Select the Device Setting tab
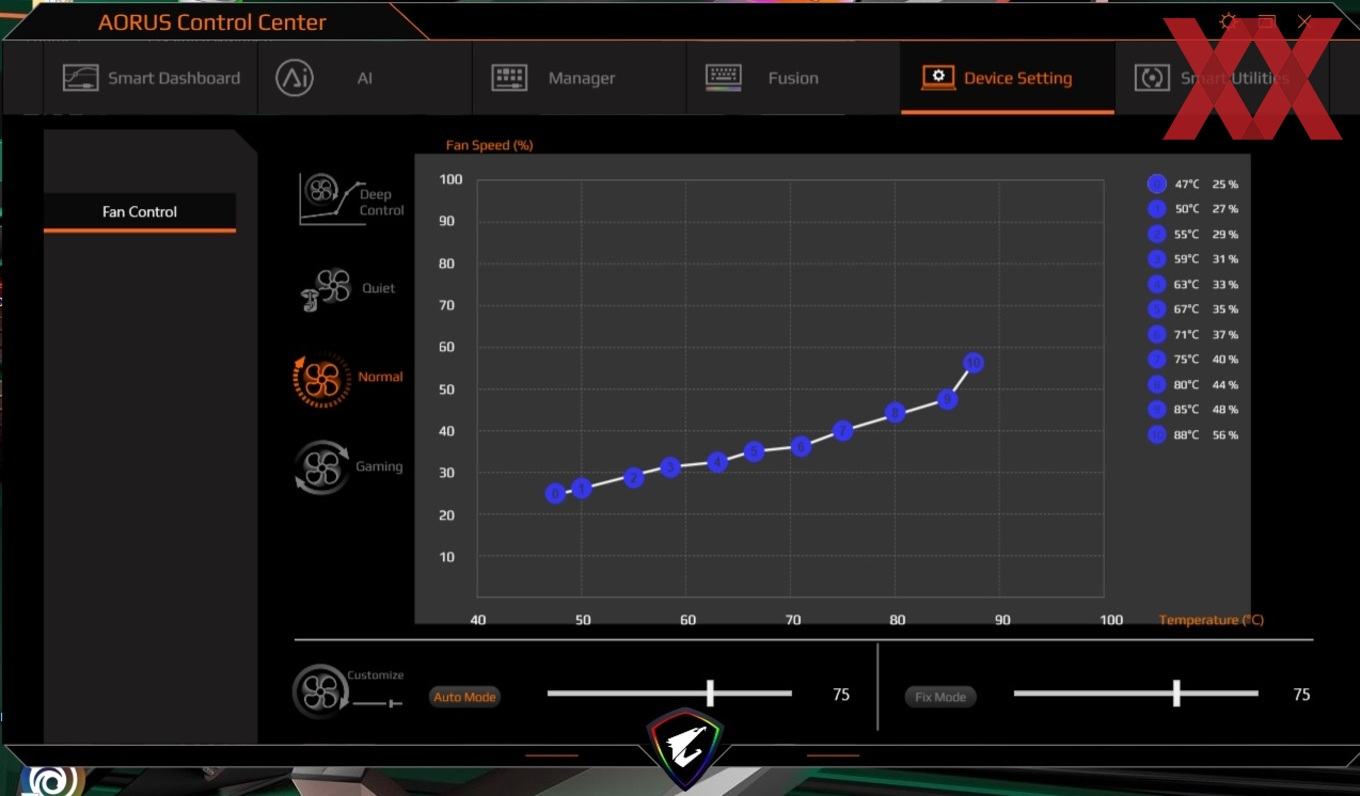The width and height of the screenshot is (1360, 796). [1007, 78]
